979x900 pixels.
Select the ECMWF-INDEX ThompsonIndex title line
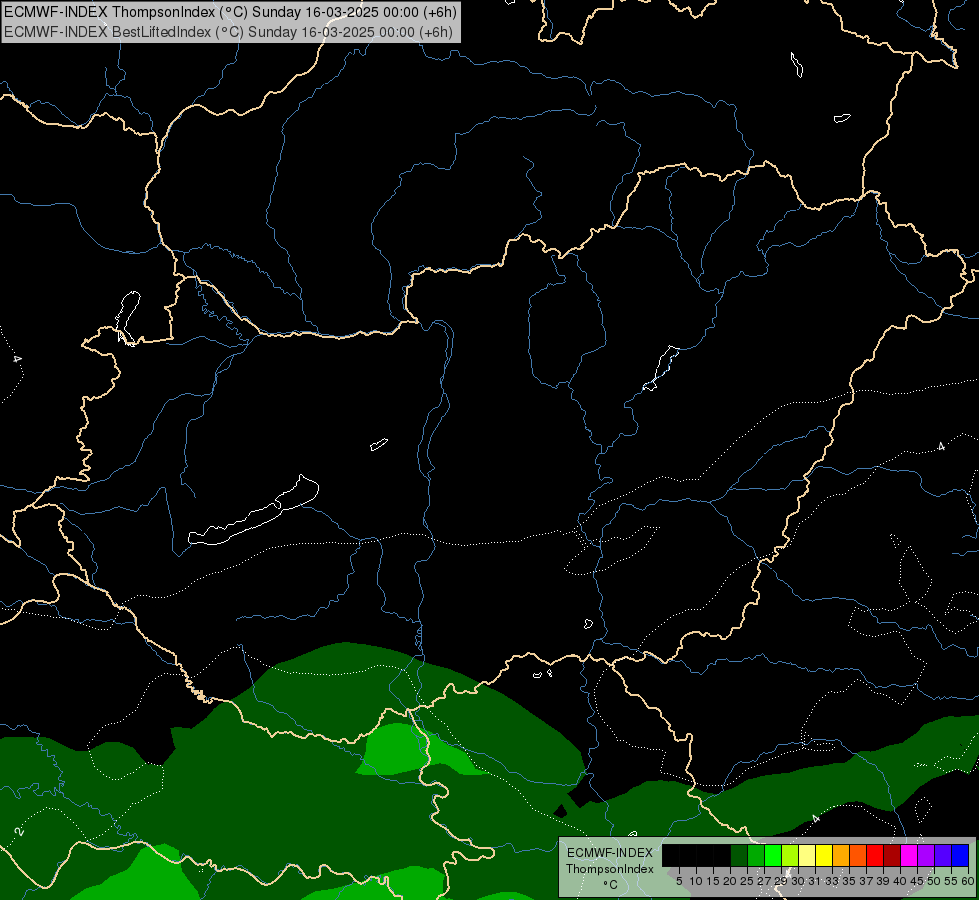point(230,12)
